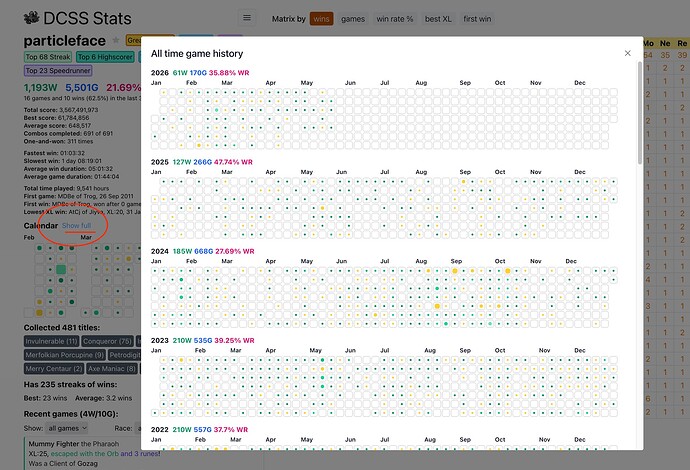The width and height of the screenshot is (690, 470).
Task: Click the '5,501G' total games figure
Action: pos(82,88)
